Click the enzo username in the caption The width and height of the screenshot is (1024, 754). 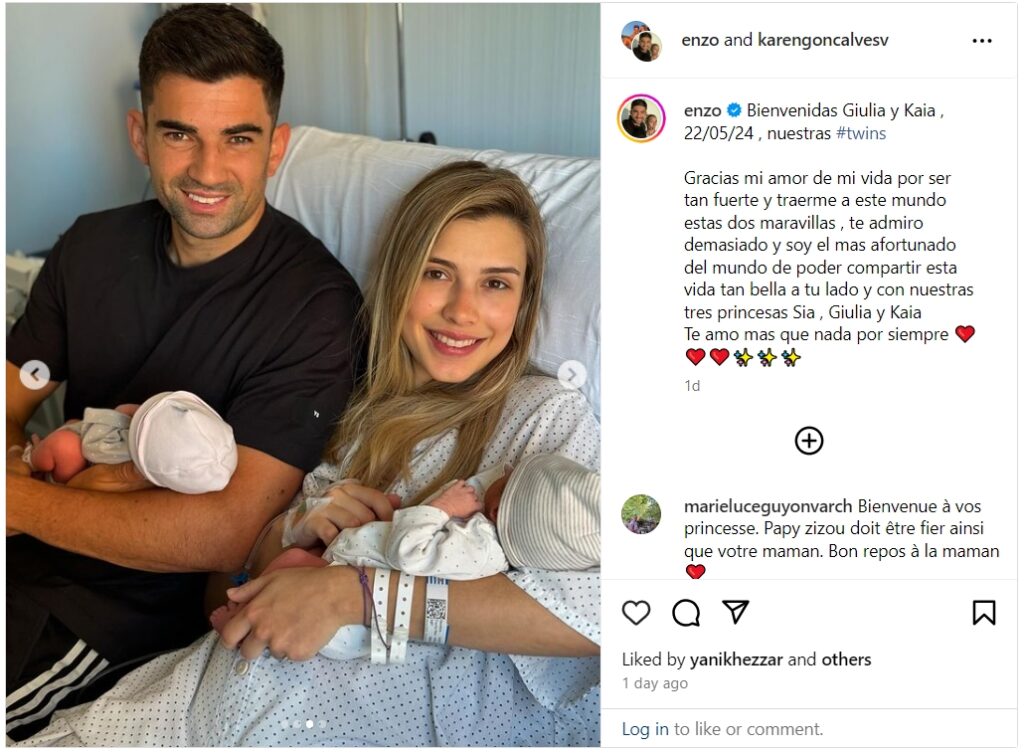coord(702,111)
